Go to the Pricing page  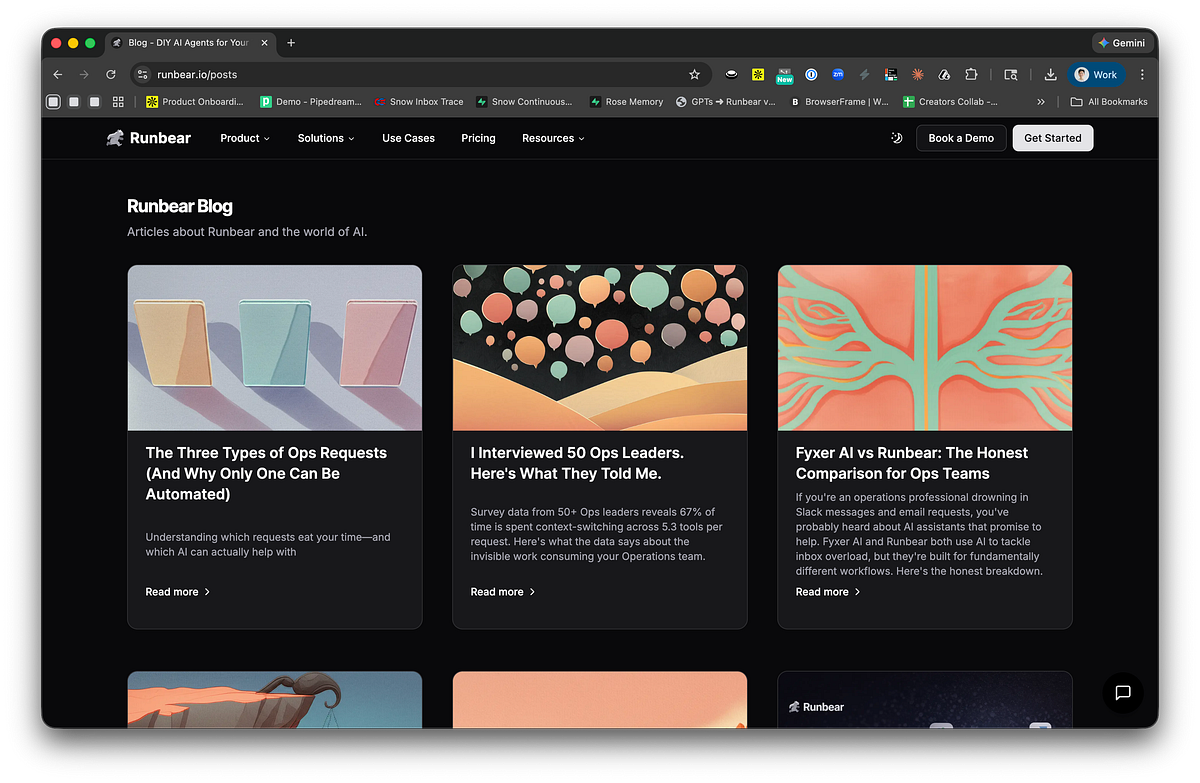(x=478, y=138)
